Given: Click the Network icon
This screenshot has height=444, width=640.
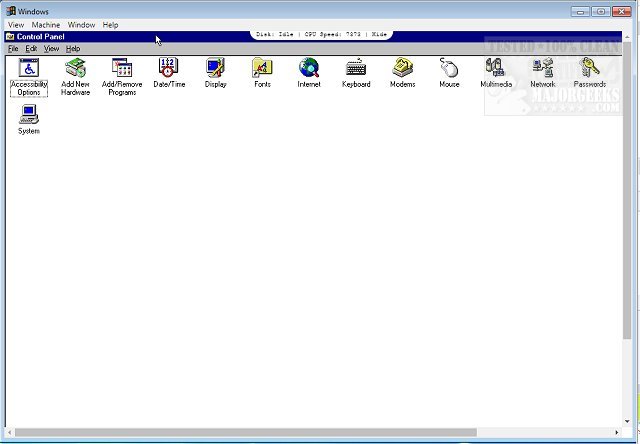Looking at the screenshot, I should (x=542, y=68).
